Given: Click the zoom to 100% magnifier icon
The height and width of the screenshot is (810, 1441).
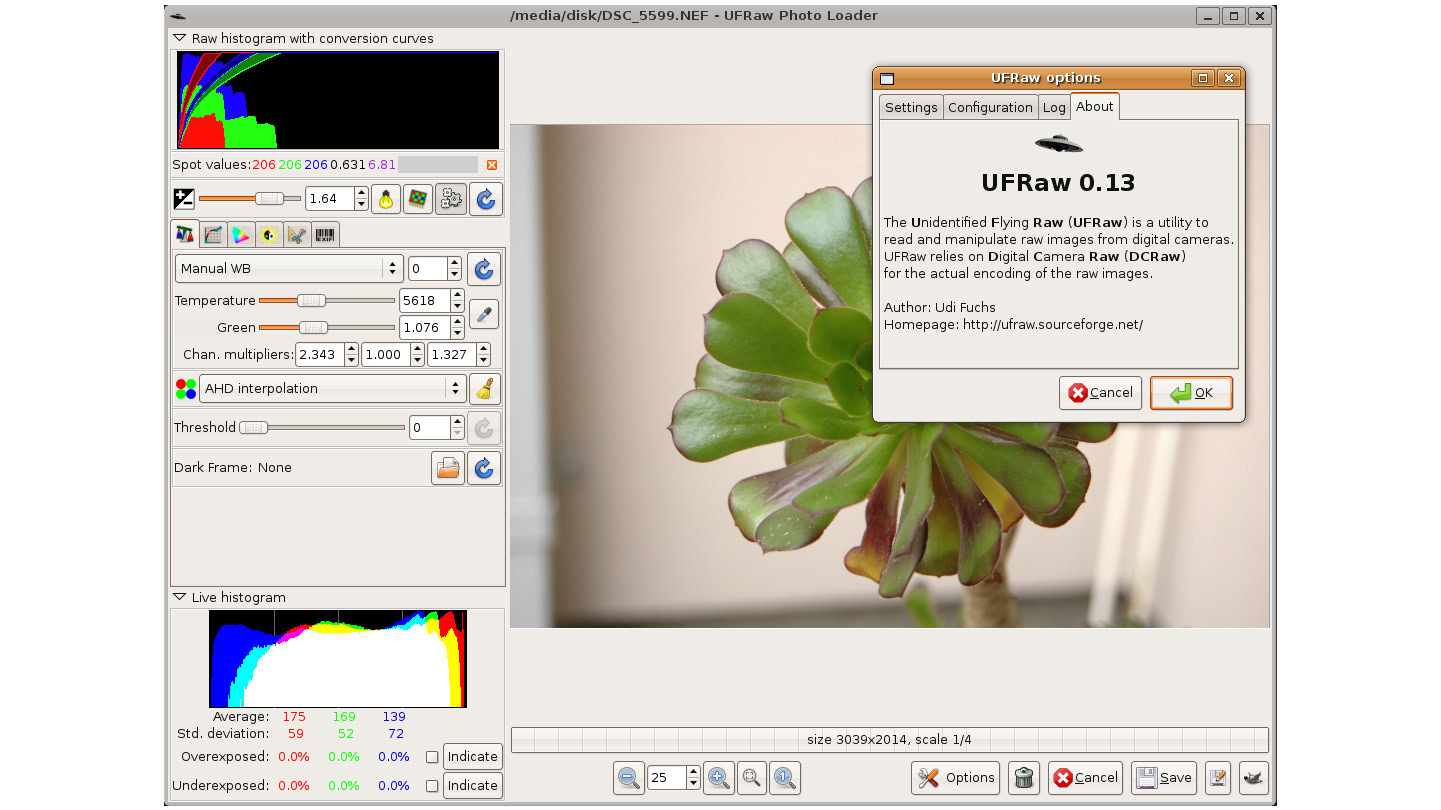Looking at the screenshot, I should click(x=784, y=778).
